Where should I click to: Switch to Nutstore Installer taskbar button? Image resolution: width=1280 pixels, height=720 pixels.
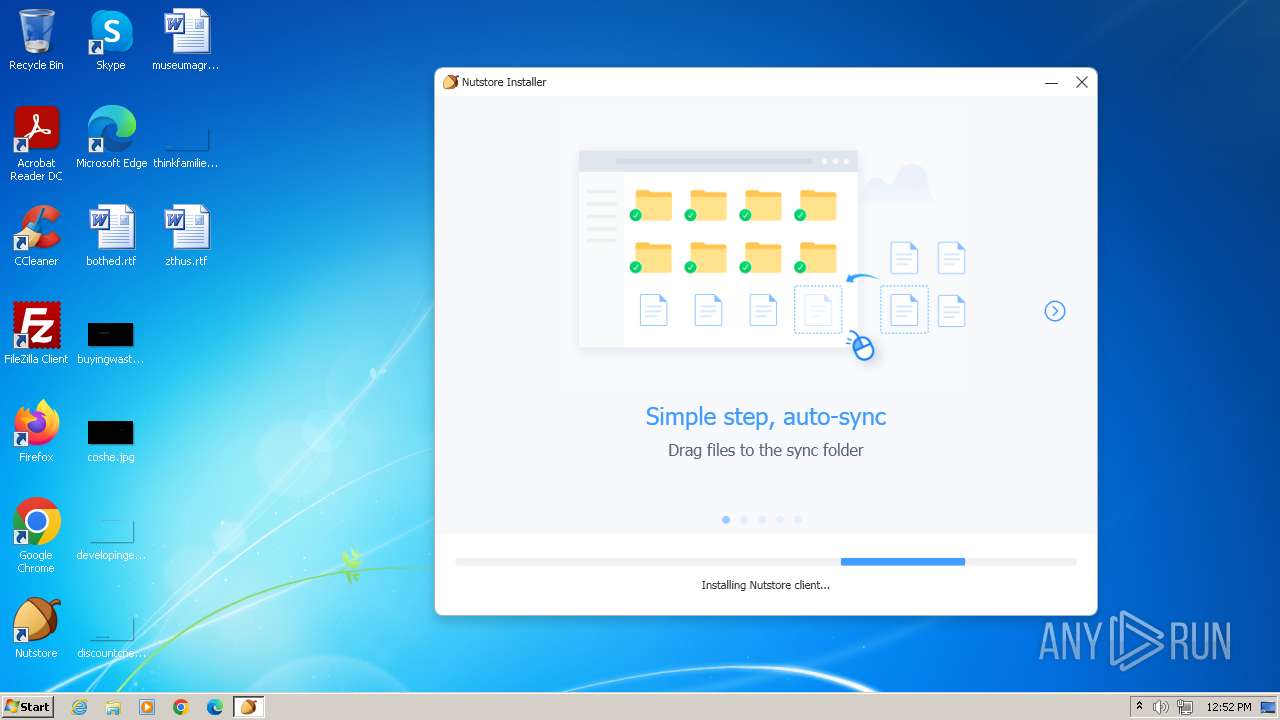click(249, 707)
